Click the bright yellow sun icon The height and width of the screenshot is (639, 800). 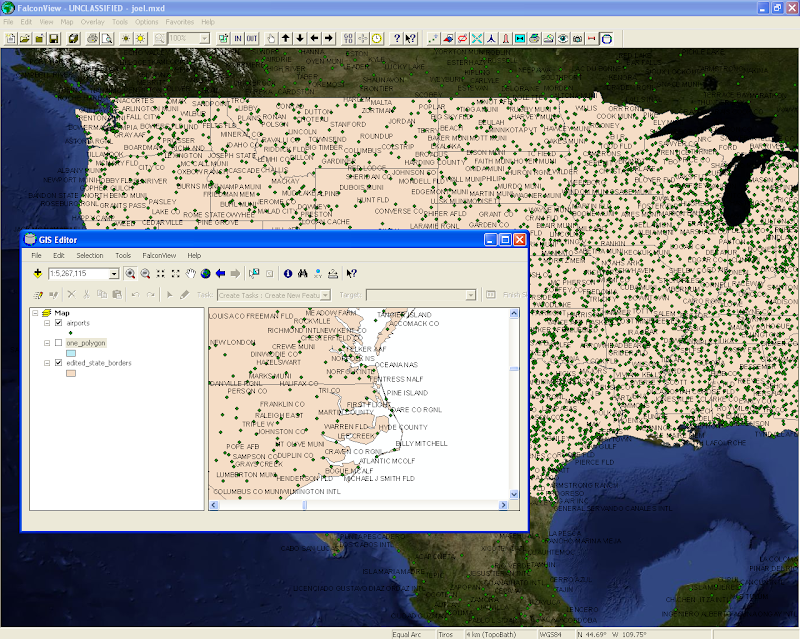pos(140,38)
